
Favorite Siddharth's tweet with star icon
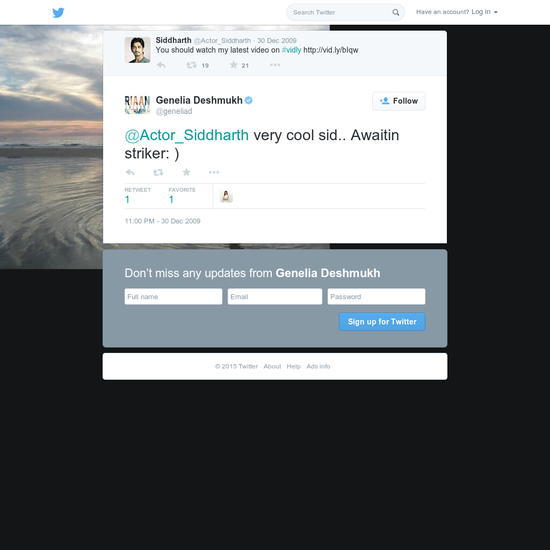point(234,65)
